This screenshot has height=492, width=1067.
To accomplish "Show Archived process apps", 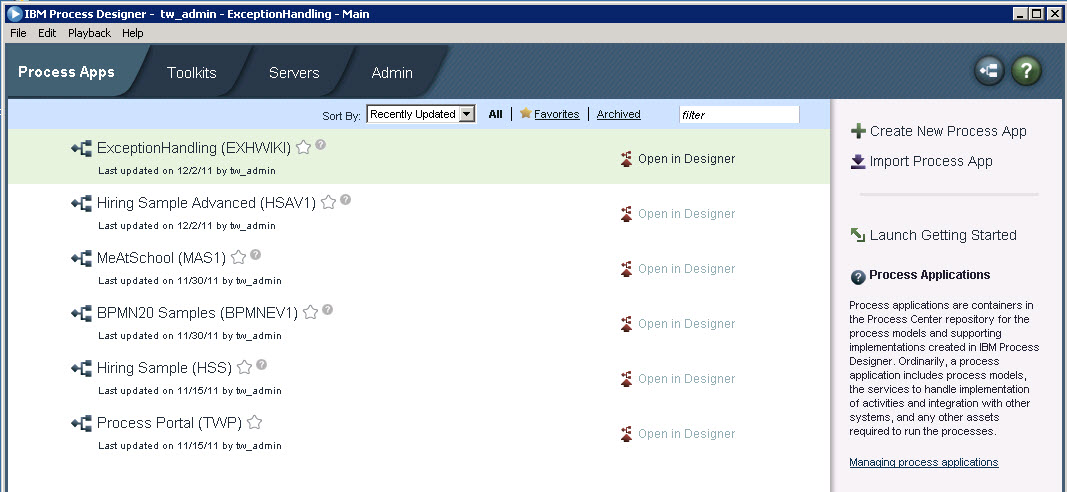I will pos(618,114).
